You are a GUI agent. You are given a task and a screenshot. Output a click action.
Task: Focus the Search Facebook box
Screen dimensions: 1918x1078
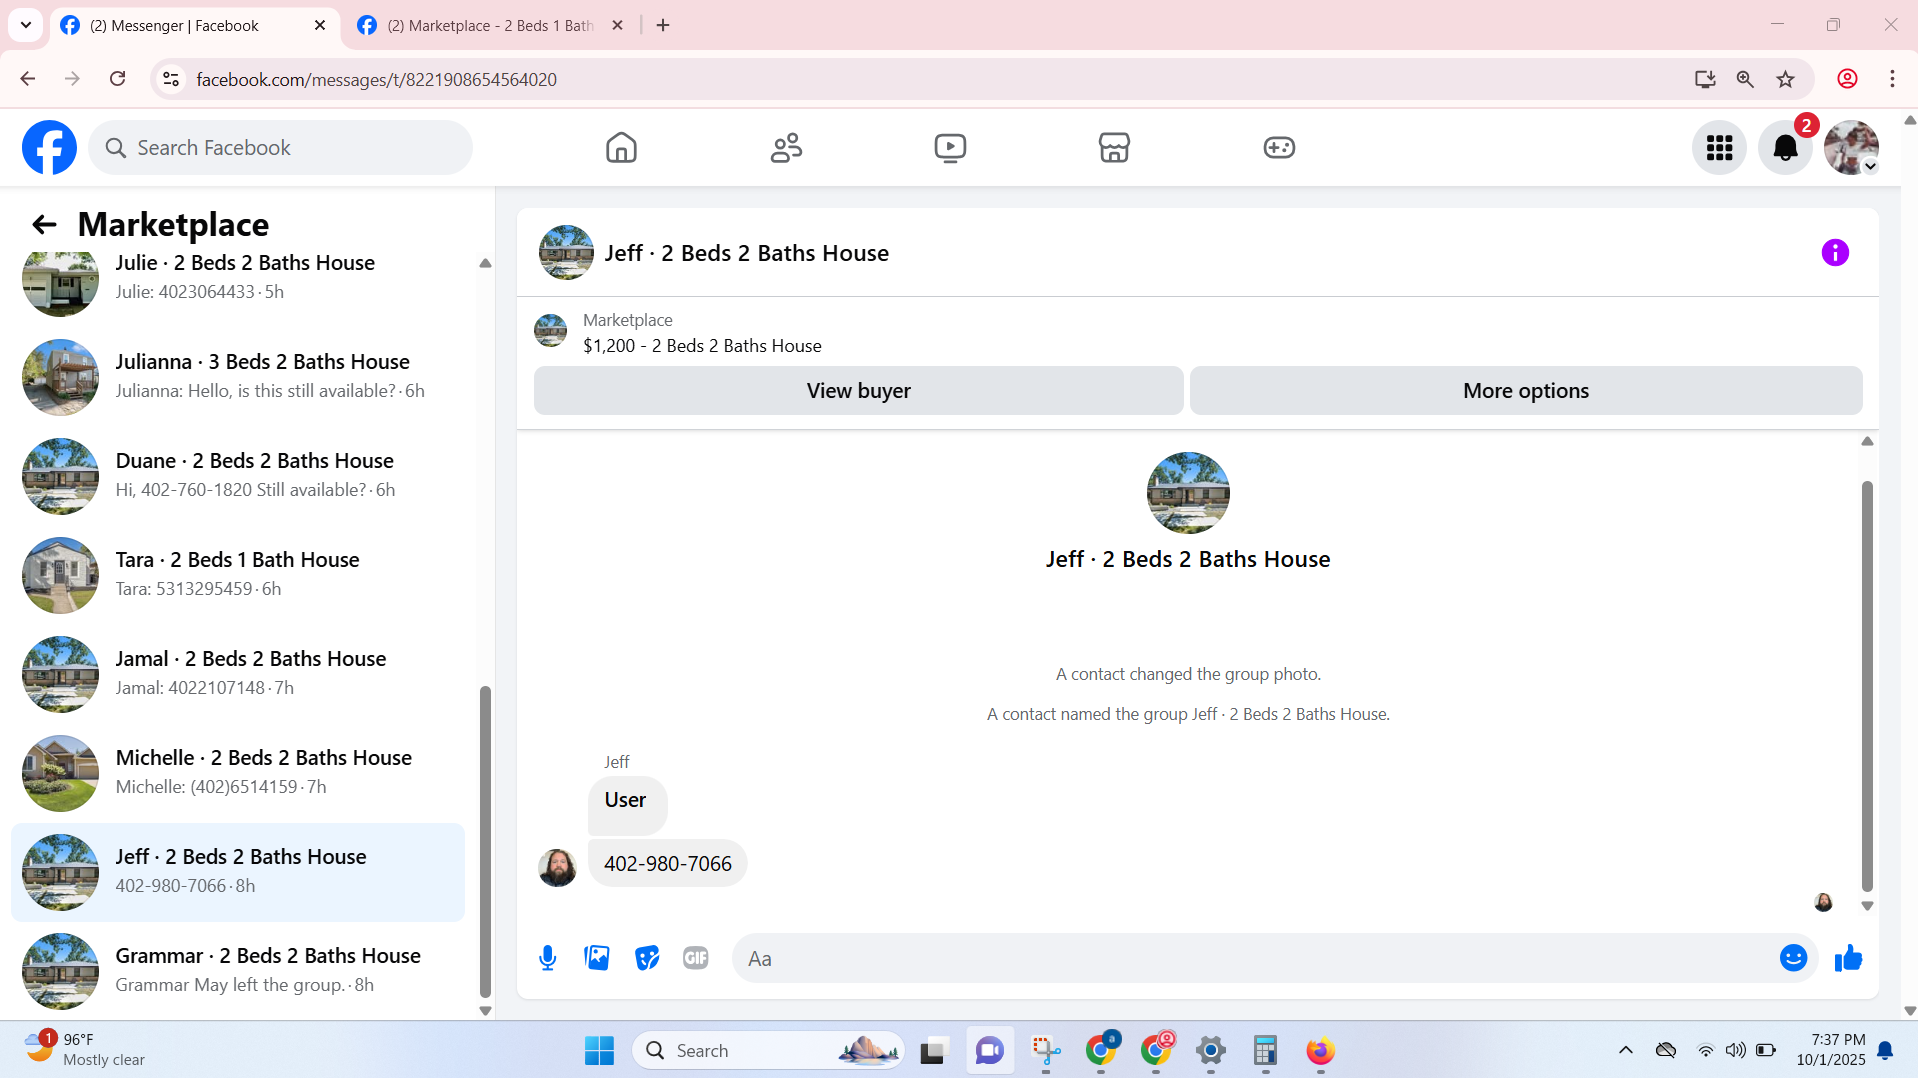pos(281,148)
